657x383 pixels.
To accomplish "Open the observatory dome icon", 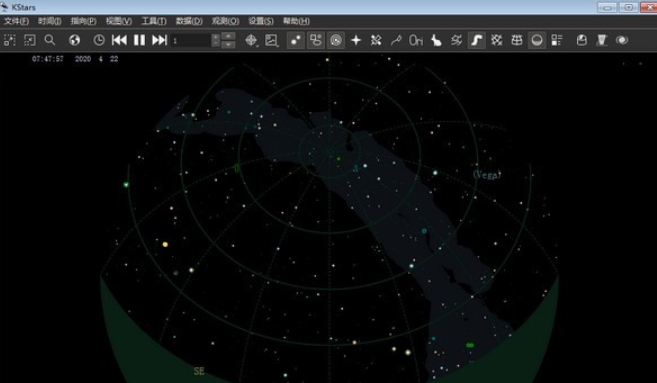I will (582, 40).
